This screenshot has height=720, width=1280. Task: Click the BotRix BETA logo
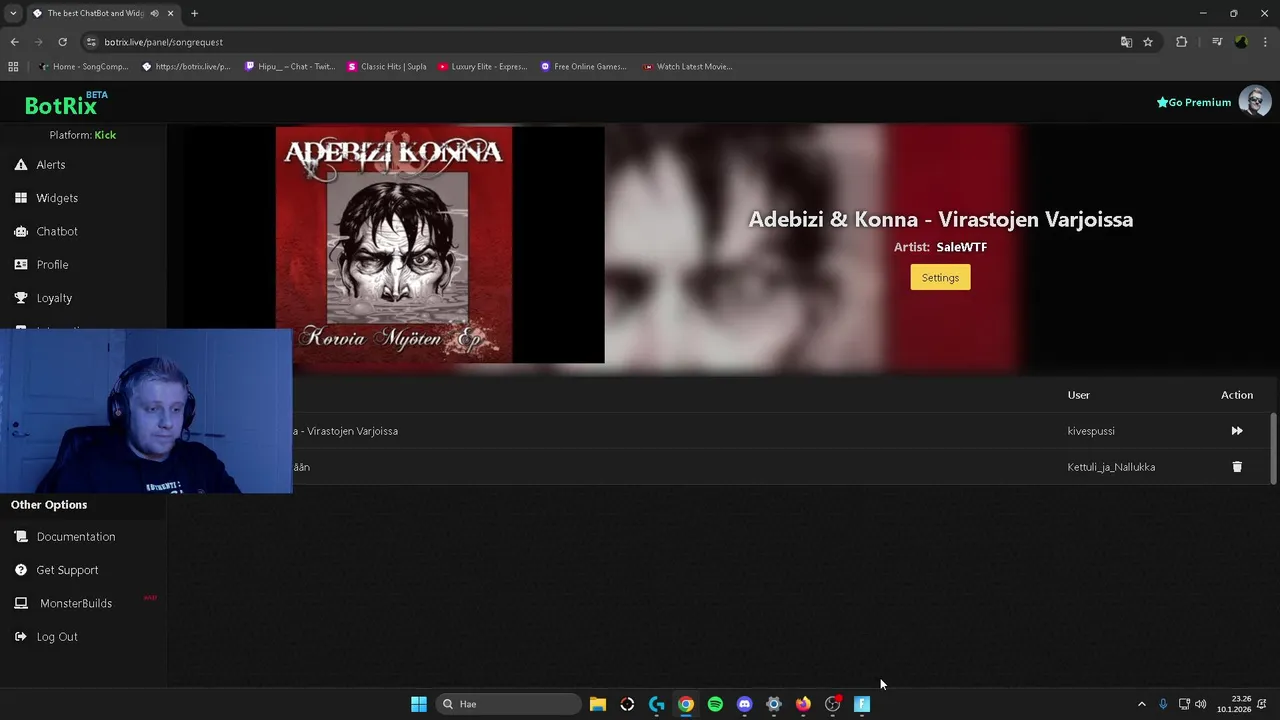point(66,103)
